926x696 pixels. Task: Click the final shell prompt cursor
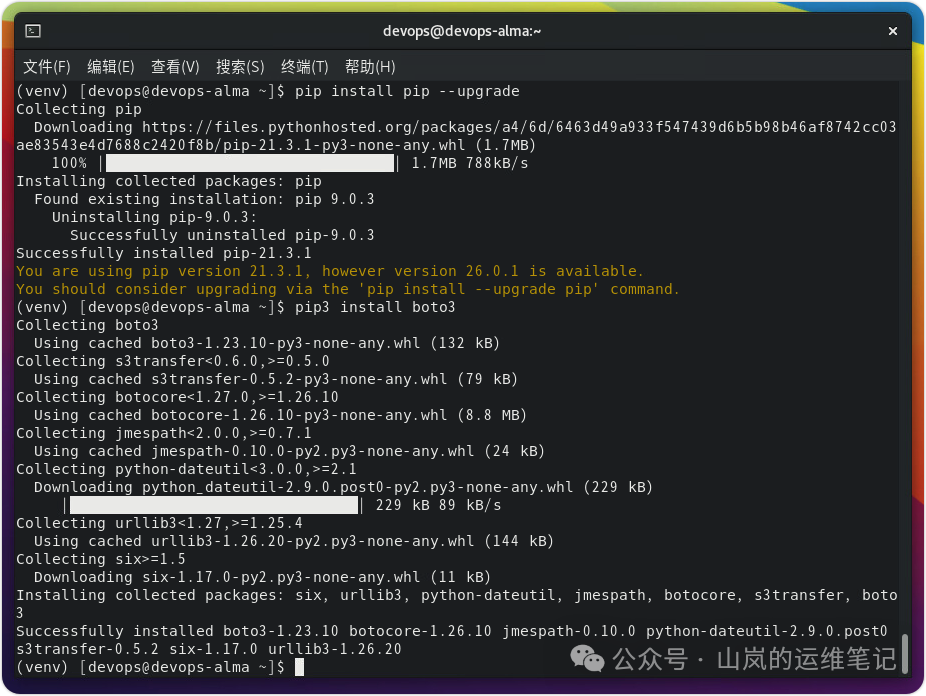tap(299, 667)
